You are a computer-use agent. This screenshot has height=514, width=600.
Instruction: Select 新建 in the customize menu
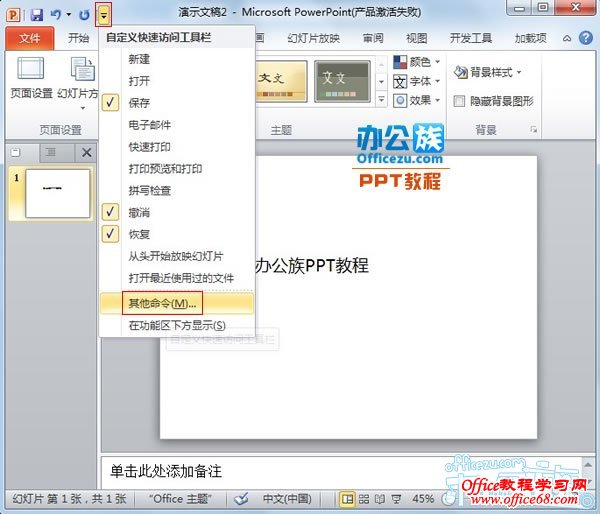click(x=177, y=59)
